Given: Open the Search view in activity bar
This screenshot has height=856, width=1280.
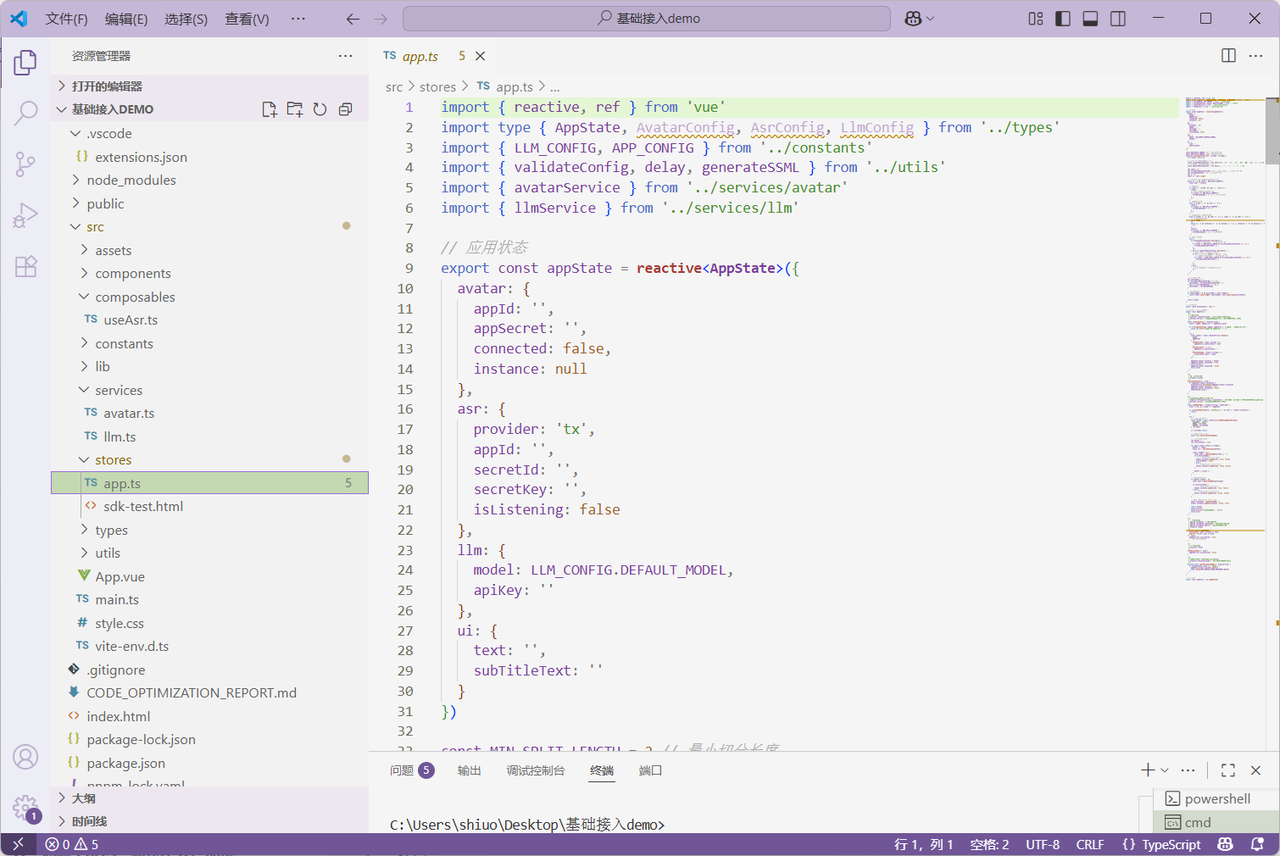Looking at the screenshot, I should [x=26, y=113].
